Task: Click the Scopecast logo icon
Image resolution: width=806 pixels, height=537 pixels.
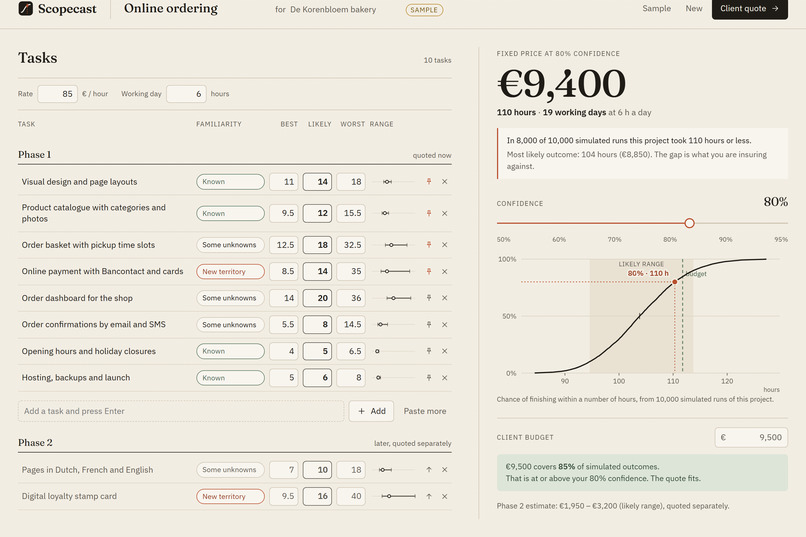Action: pyautogui.click(x=25, y=8)
